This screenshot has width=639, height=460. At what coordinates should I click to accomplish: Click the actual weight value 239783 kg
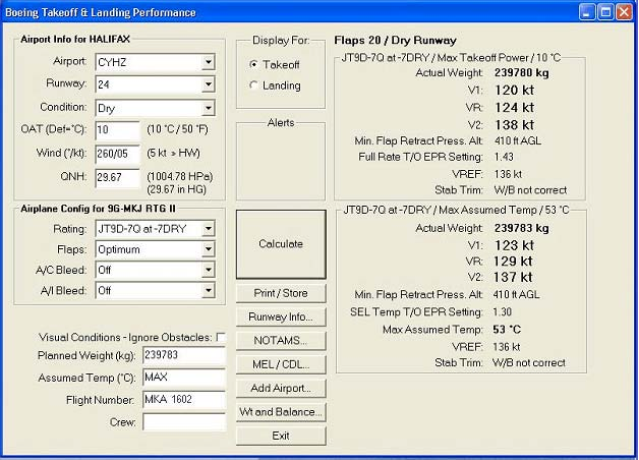[522, 228]
